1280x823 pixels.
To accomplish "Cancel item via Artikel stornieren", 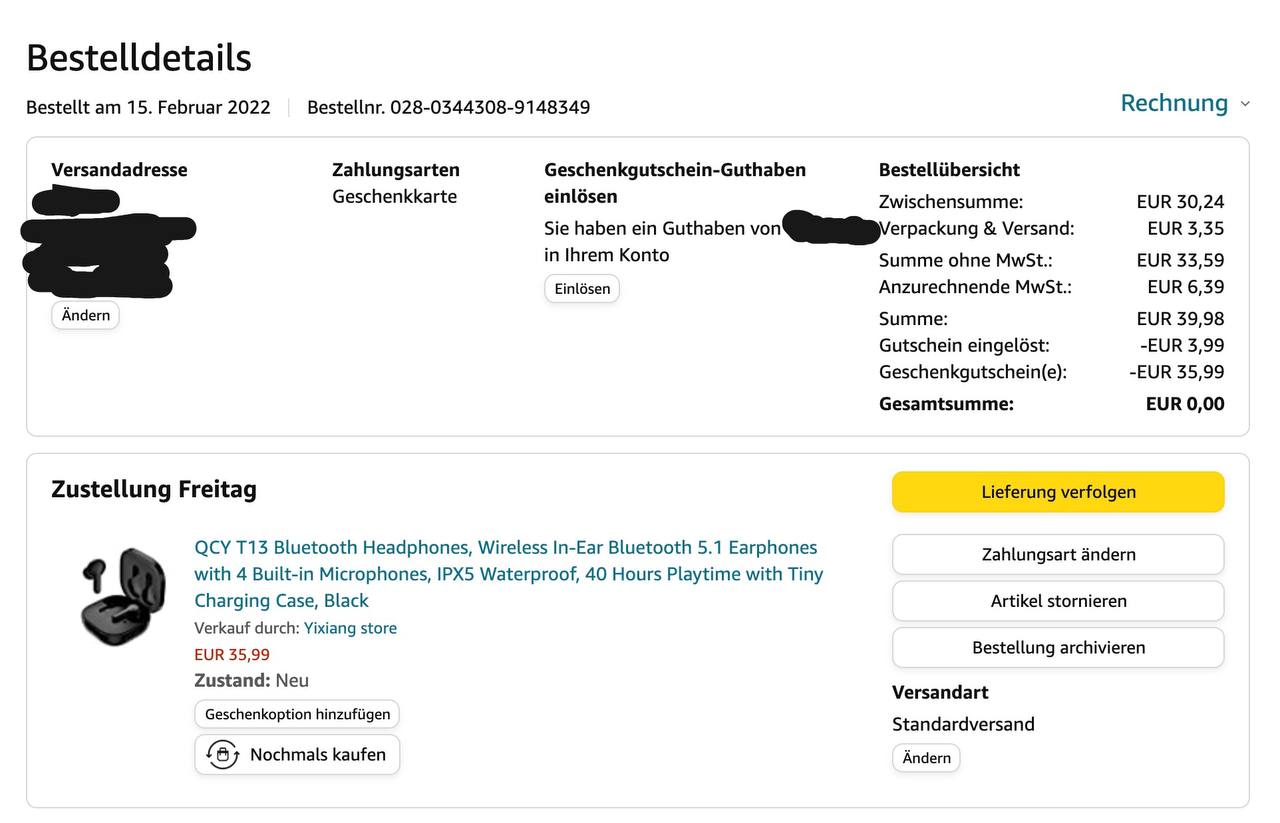I will coord(1058,601).
